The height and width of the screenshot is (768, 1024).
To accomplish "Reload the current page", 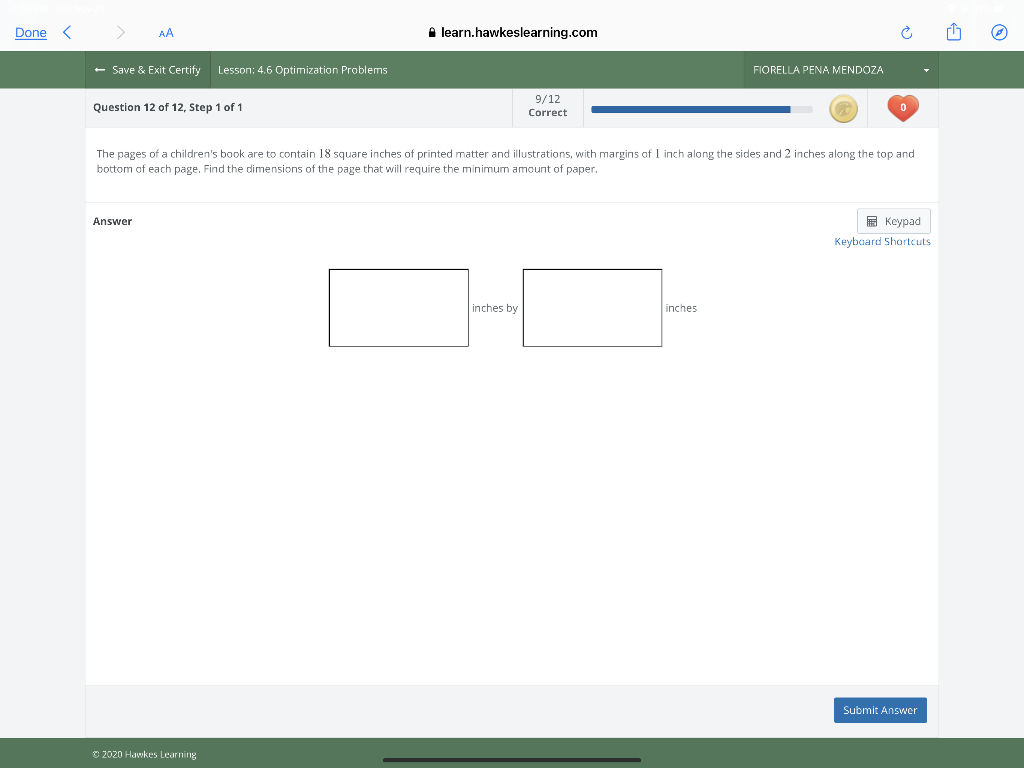I will pos(905,32).
